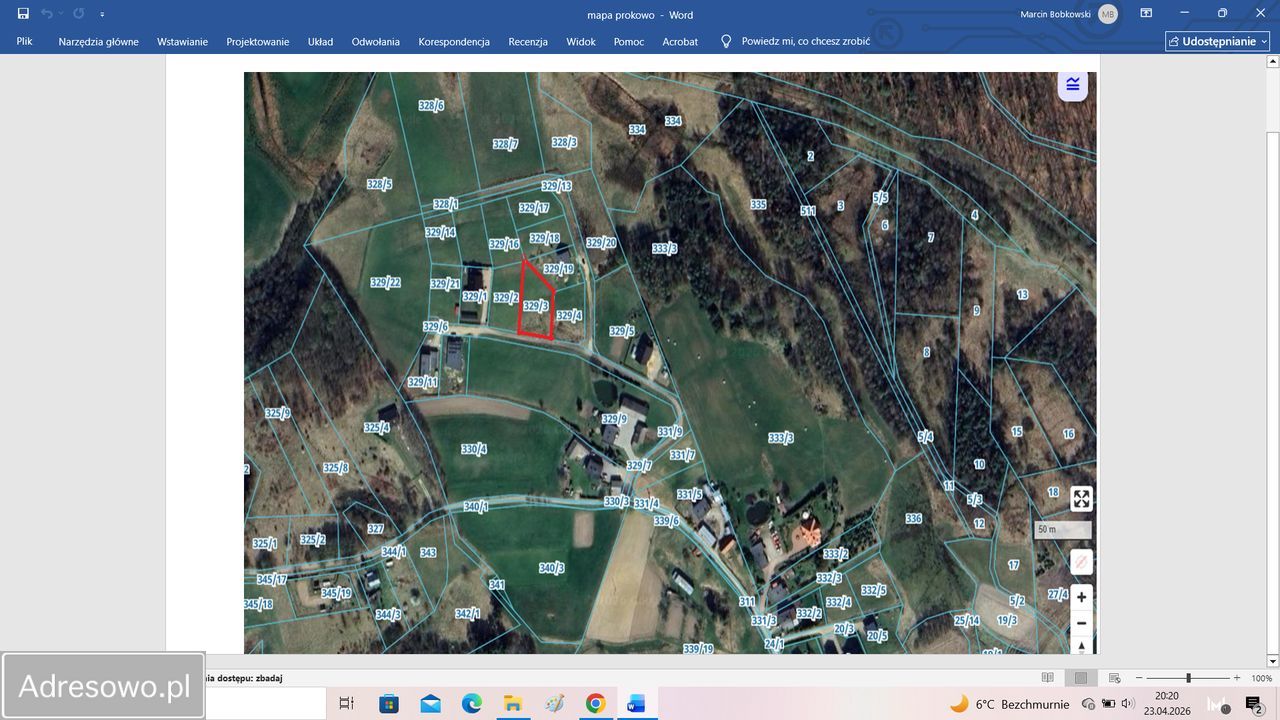This screenshot has height=720, width=1280.
Task: Switch to Print Layout view
Action: click(x=1081, y=678)
